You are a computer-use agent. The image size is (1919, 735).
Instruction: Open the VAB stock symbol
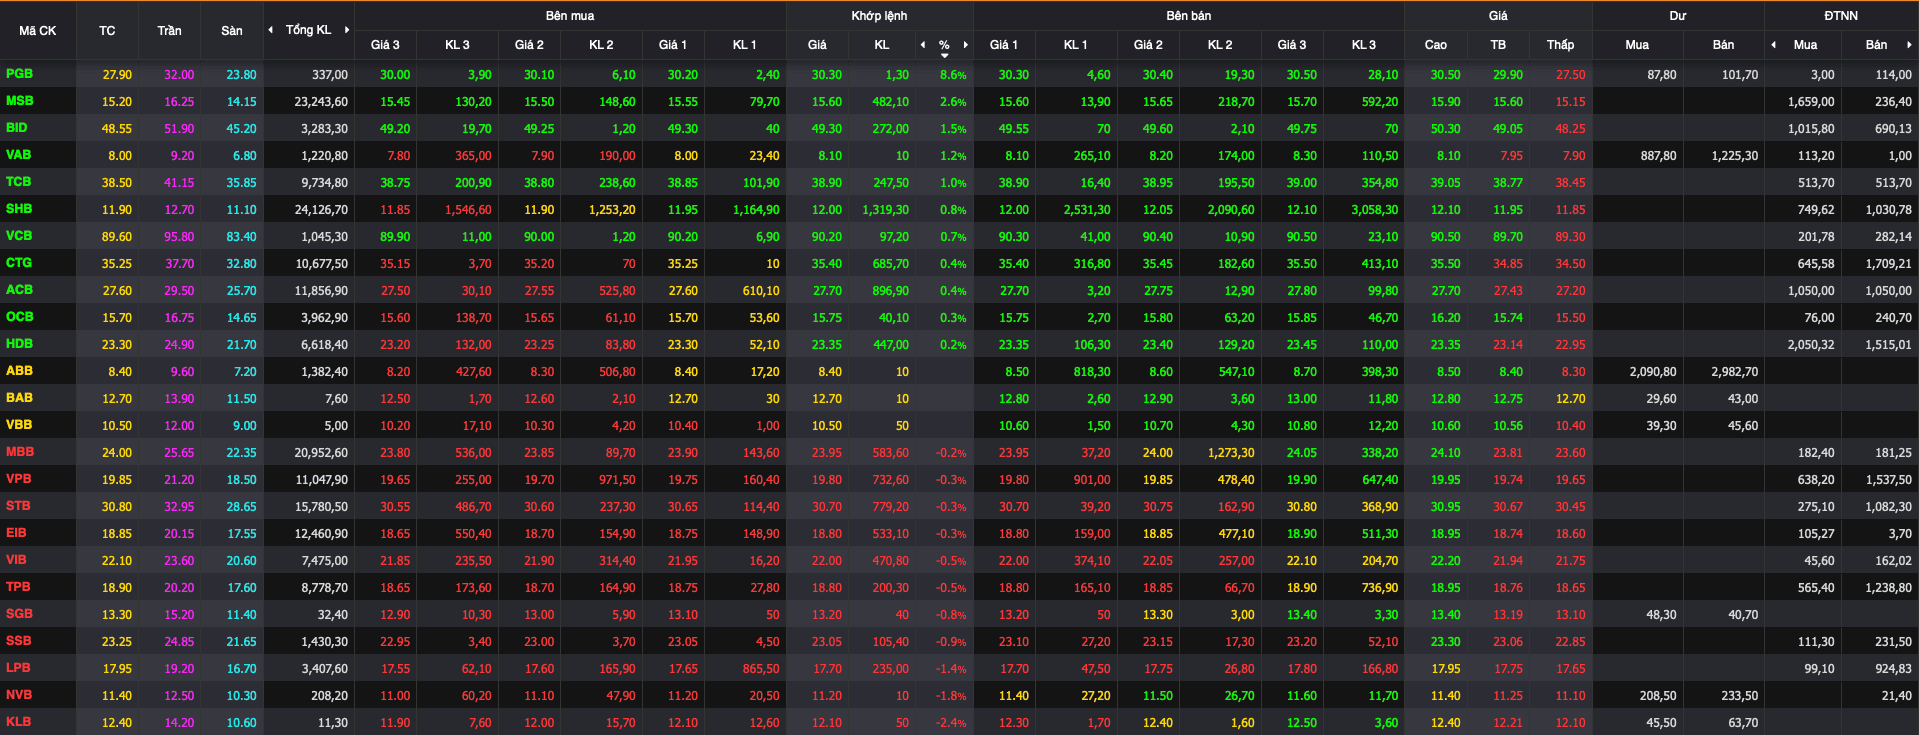pos(18,155)
